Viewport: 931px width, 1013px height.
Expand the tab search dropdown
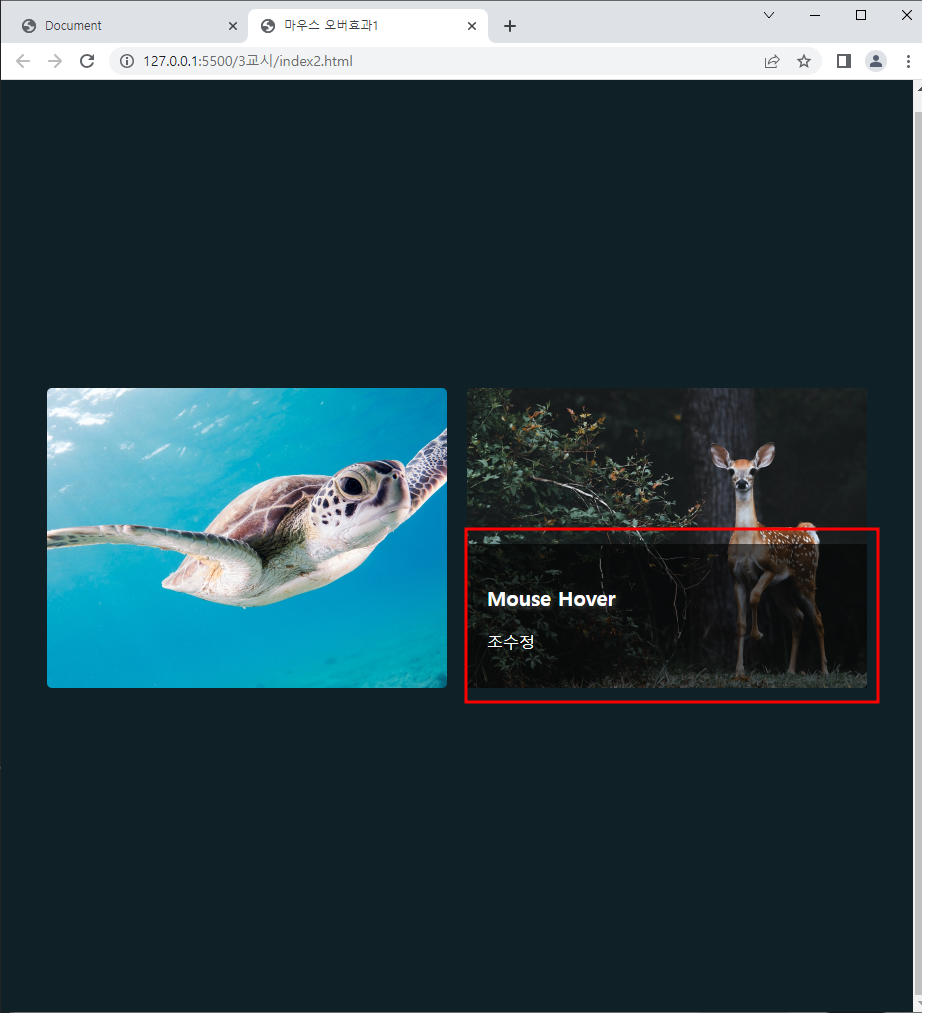coord(769,16)
